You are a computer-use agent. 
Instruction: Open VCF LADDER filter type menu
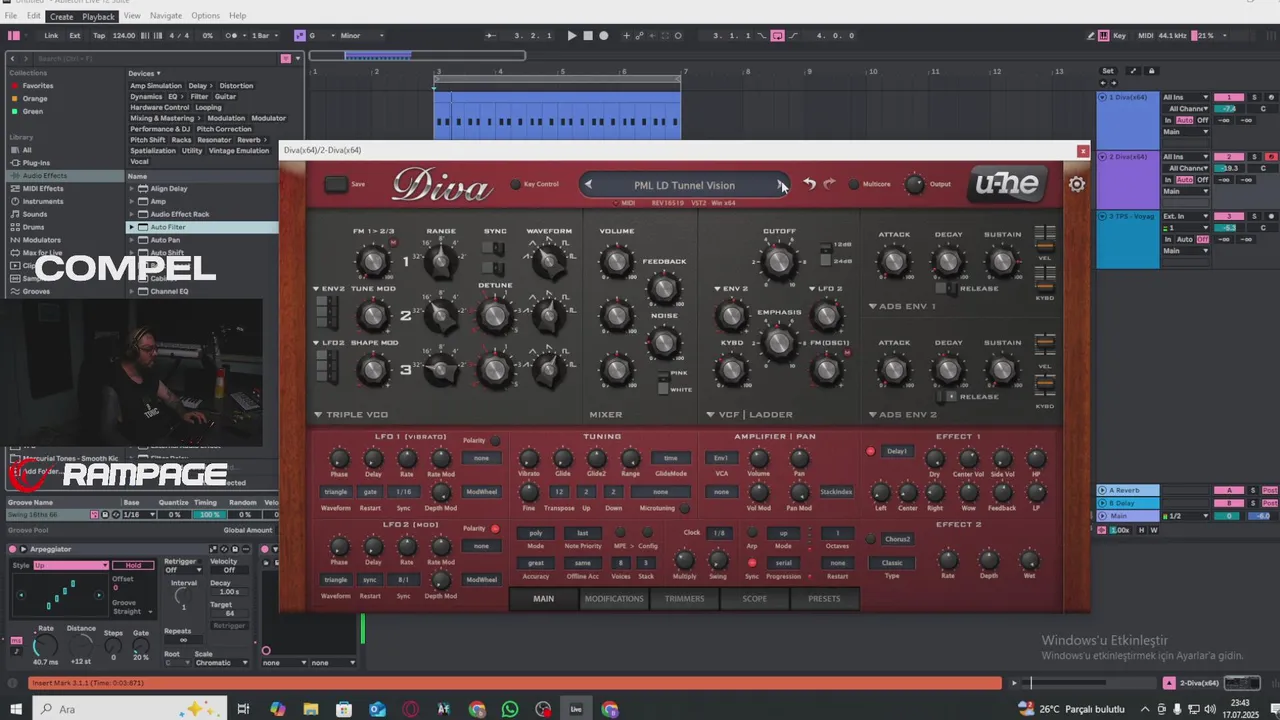(749, 414)
